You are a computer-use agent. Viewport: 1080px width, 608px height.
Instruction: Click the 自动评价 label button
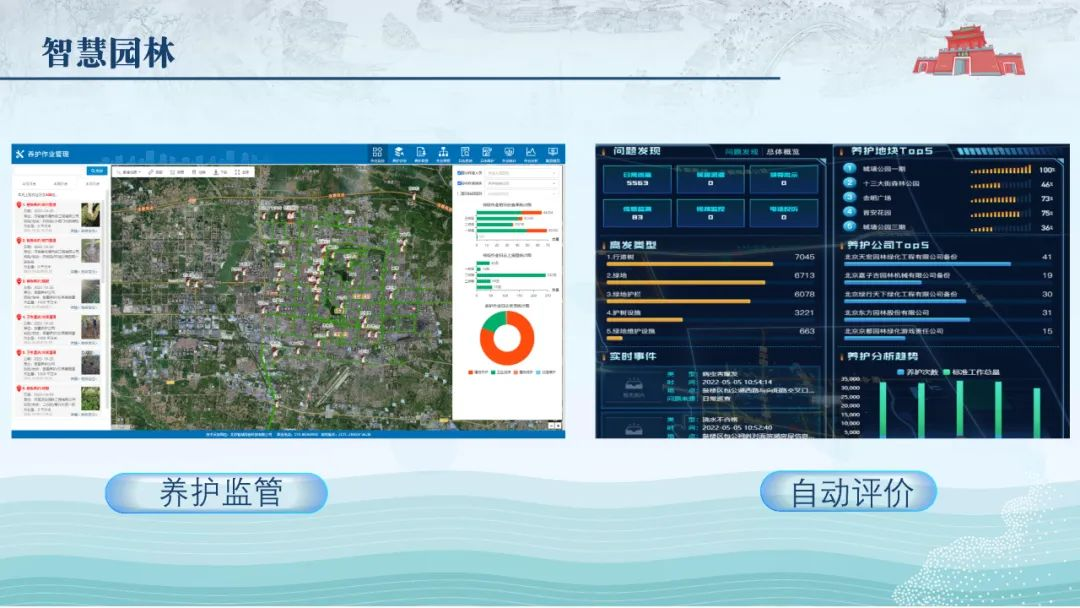coord(849,492)
